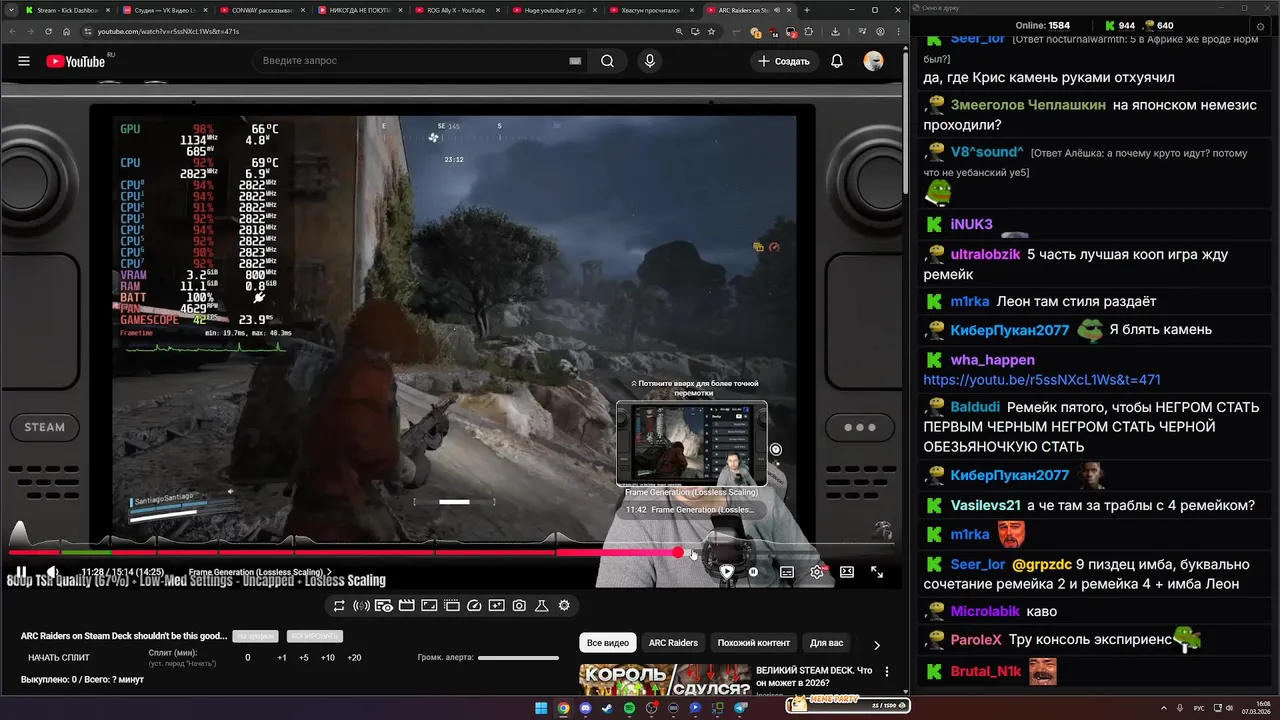
Task: Toggle the loop icon in the extension toolbar
Action: tap(339, 605)
